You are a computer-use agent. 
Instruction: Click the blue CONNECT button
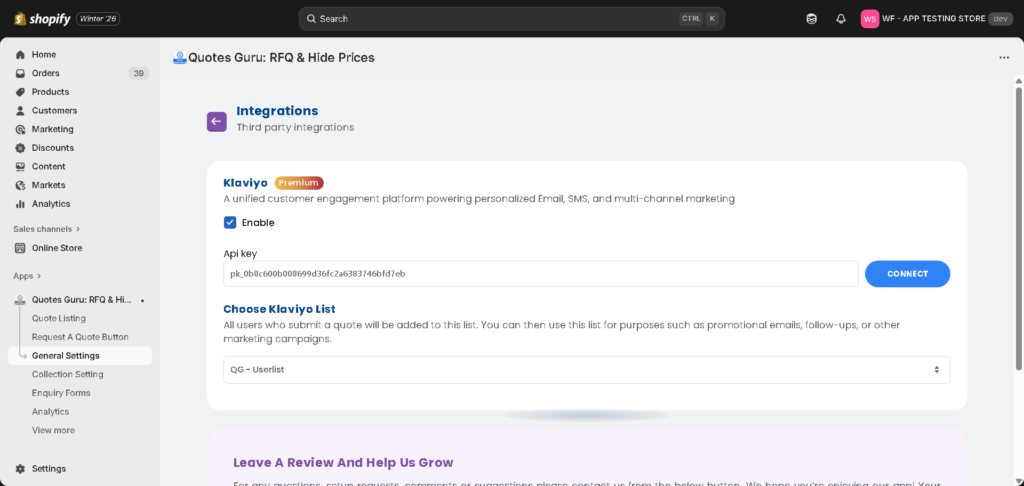pyautogui.click(x=907, y=274)
